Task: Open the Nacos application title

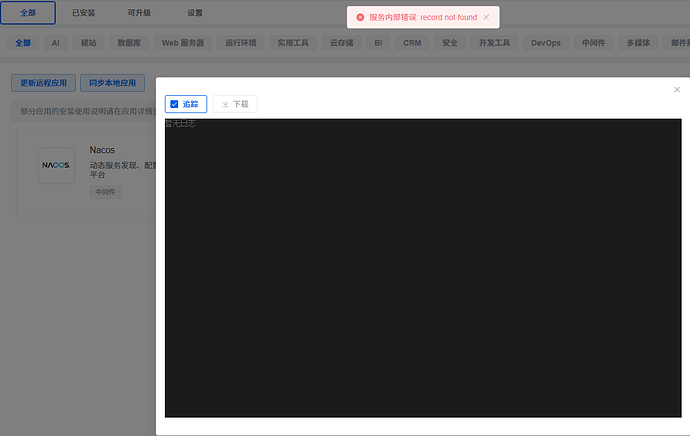Action: tap(102, 150)
